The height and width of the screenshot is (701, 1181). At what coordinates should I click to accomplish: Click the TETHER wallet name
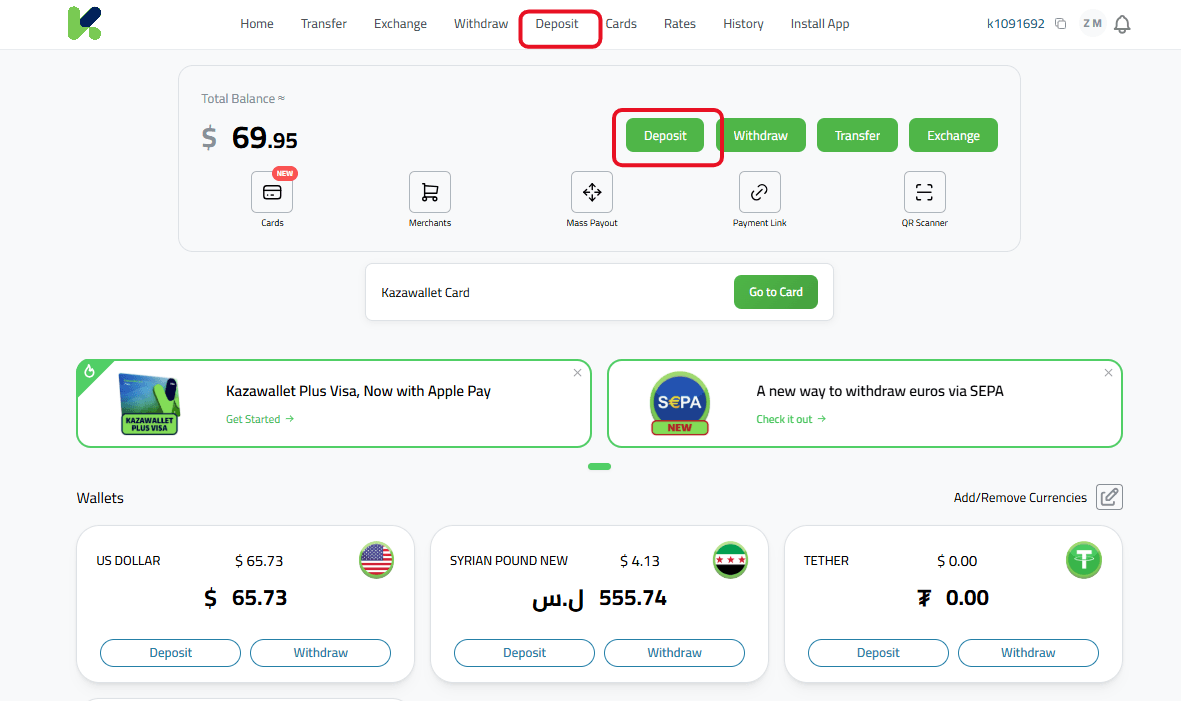coord(826,561)
